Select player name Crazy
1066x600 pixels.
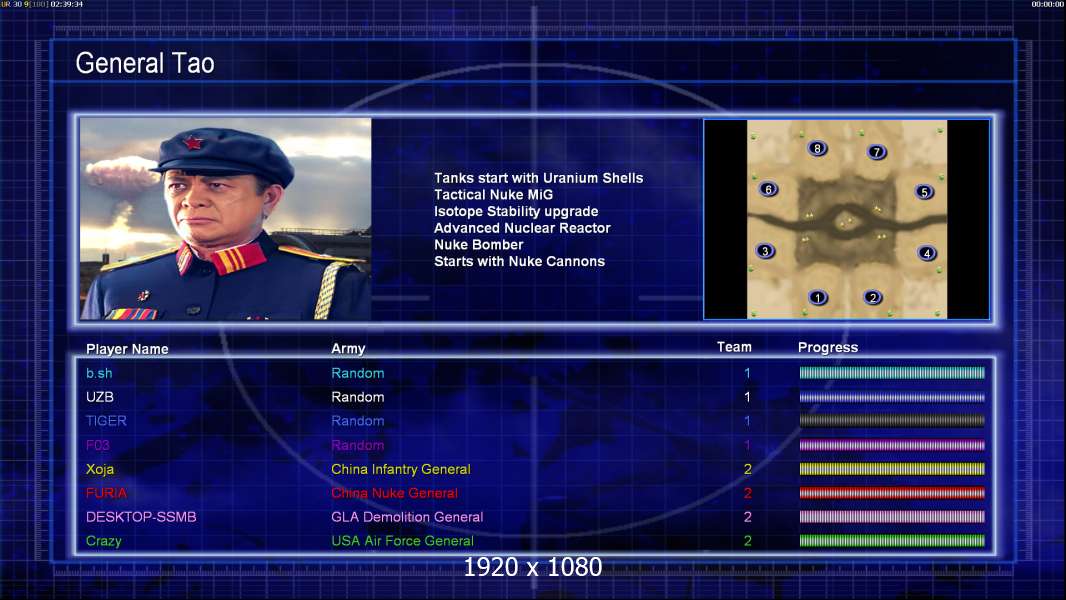pos(103,541)
